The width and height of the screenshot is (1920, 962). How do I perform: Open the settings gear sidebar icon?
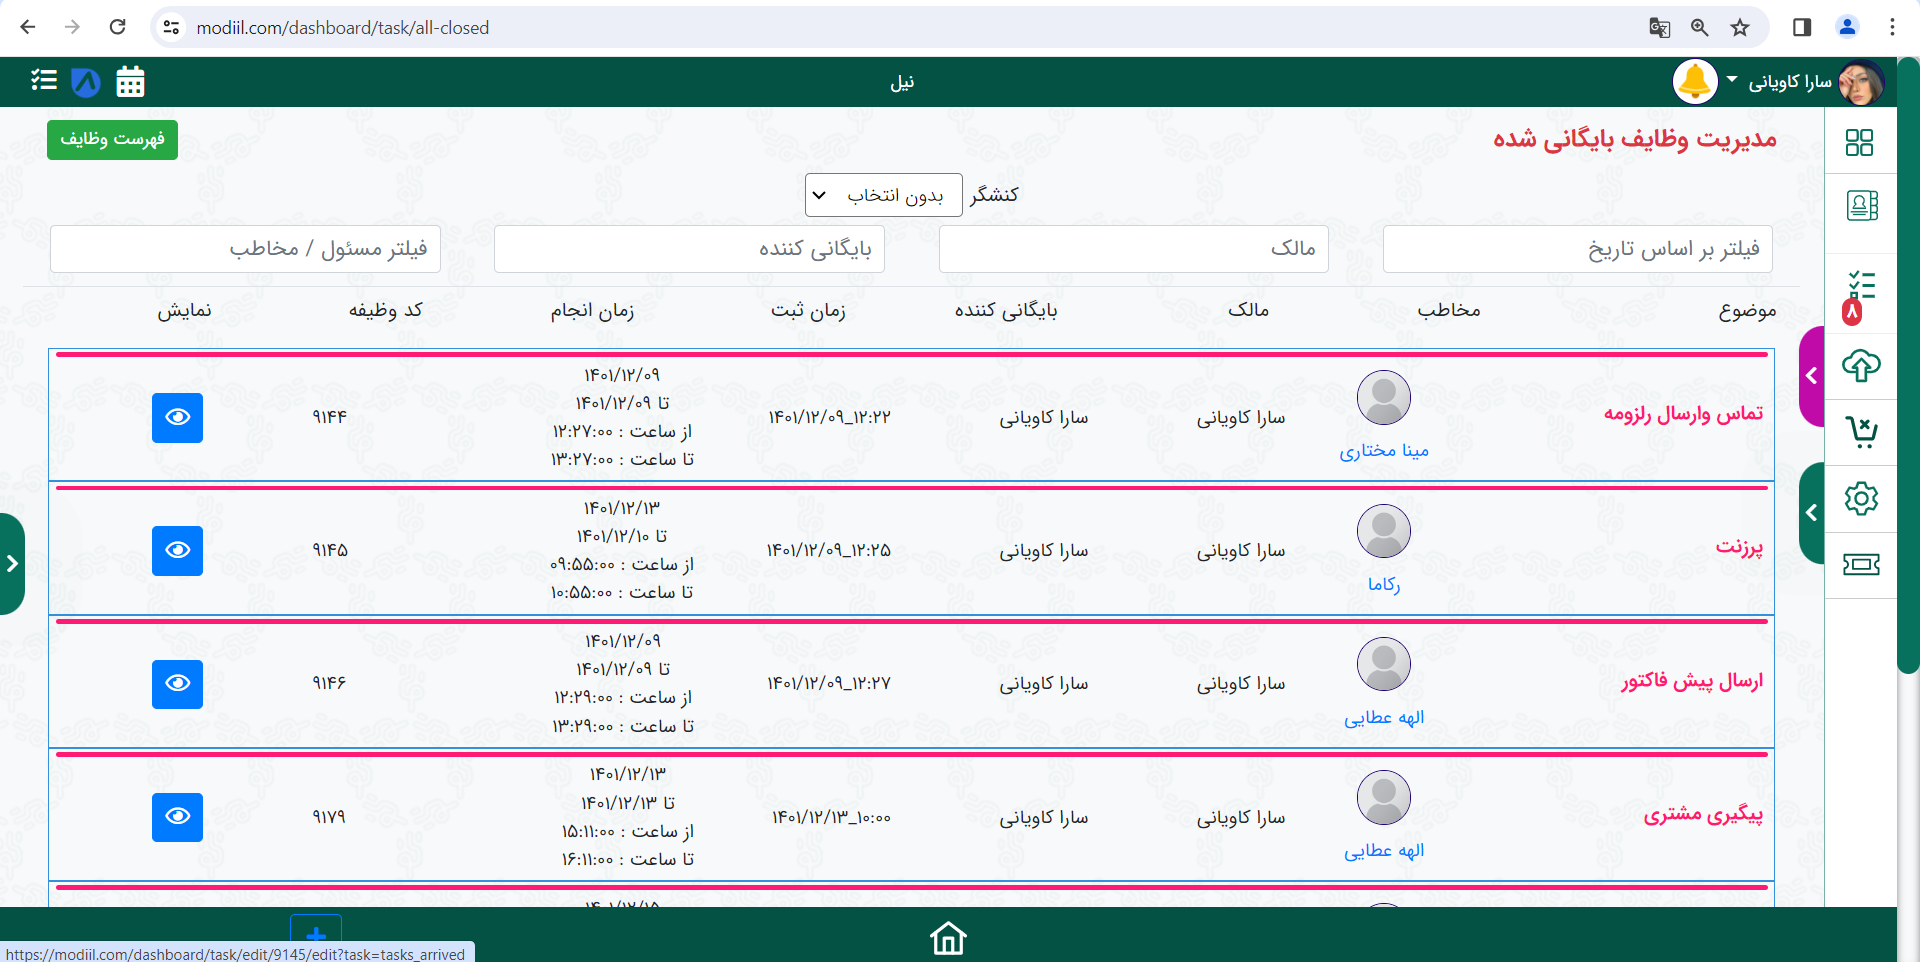point(1861,498)
